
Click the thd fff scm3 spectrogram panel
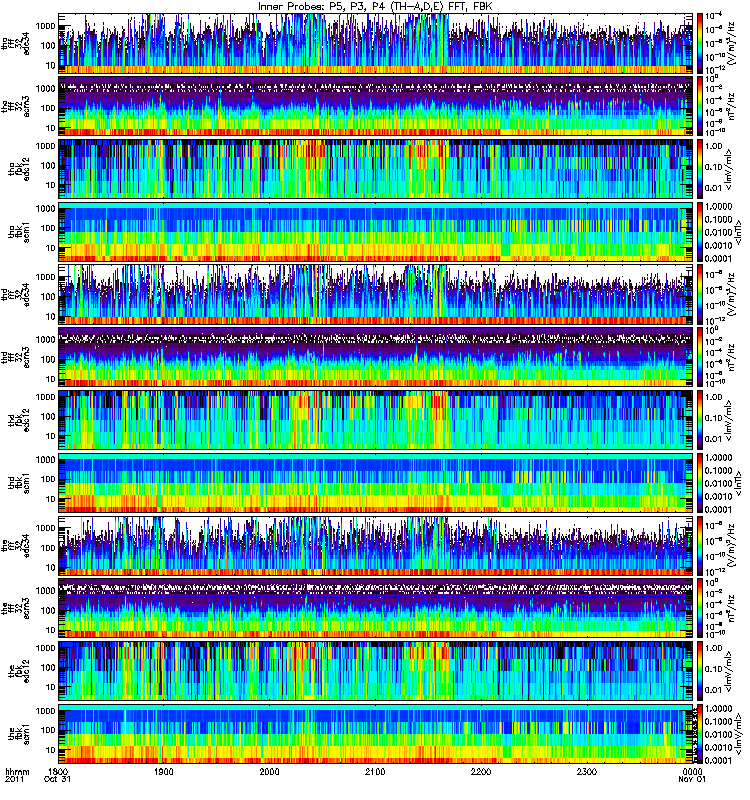coord(376,357)
